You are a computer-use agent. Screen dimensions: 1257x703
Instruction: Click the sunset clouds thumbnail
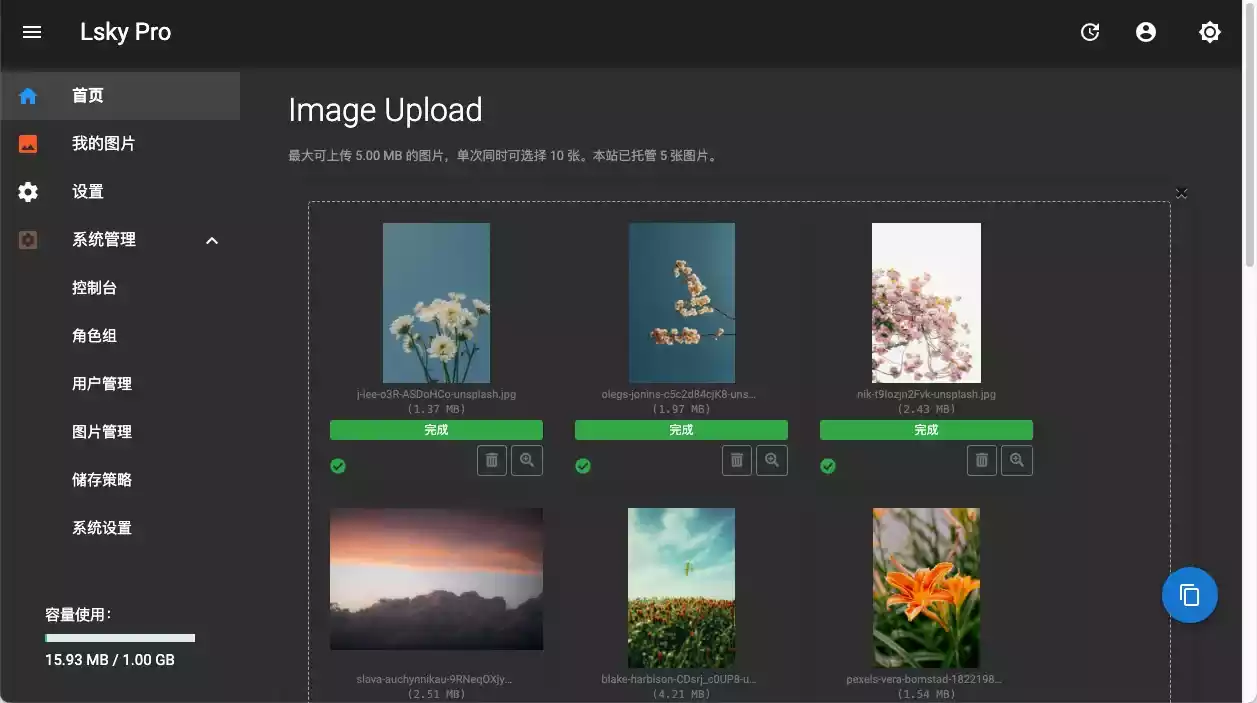coord(436,578)
